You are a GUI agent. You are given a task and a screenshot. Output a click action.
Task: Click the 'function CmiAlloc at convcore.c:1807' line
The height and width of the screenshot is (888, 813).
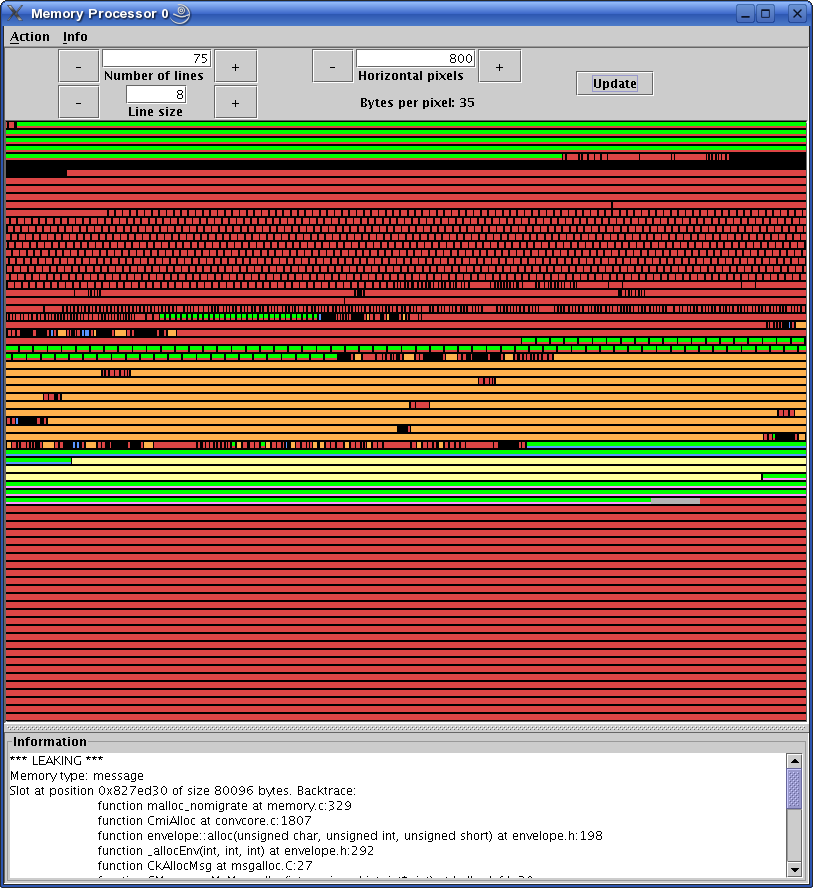point(204,821)
